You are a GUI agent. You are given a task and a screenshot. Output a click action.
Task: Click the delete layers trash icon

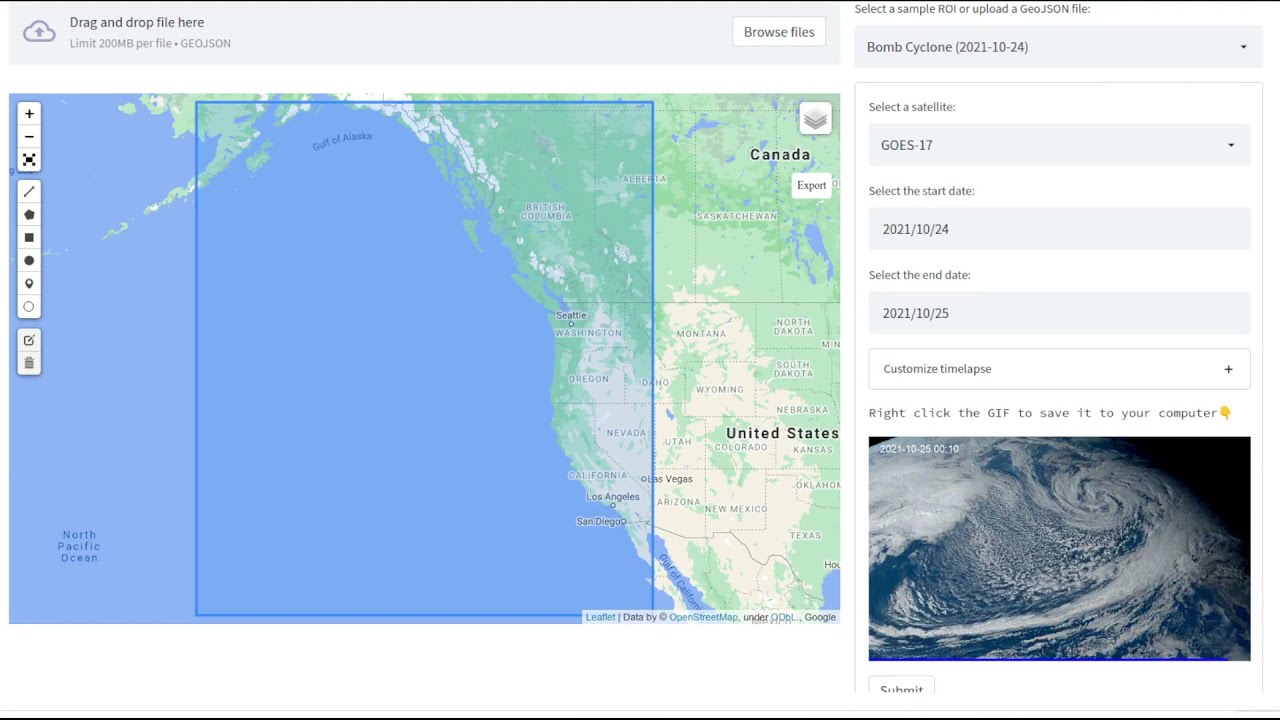(29, 363)
